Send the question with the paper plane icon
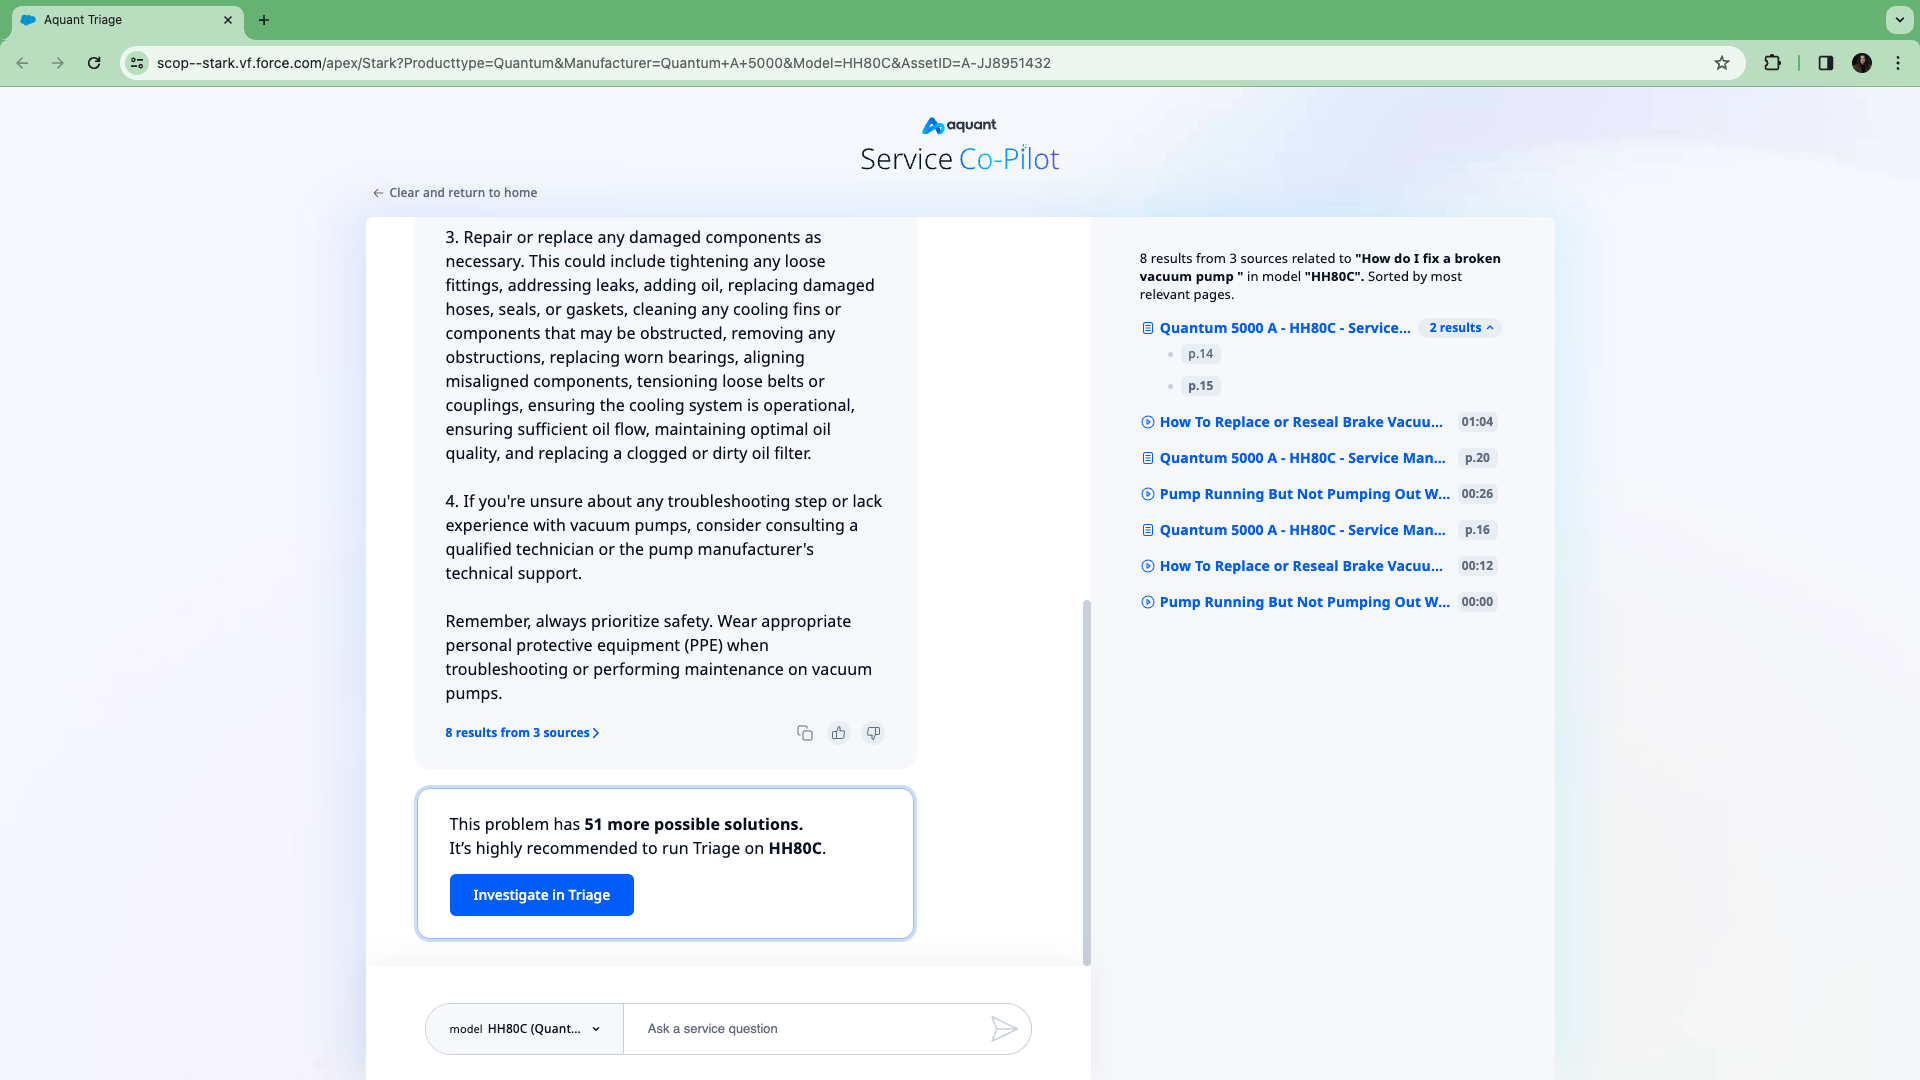1920x1080 pixels. coord(1006,1028)
